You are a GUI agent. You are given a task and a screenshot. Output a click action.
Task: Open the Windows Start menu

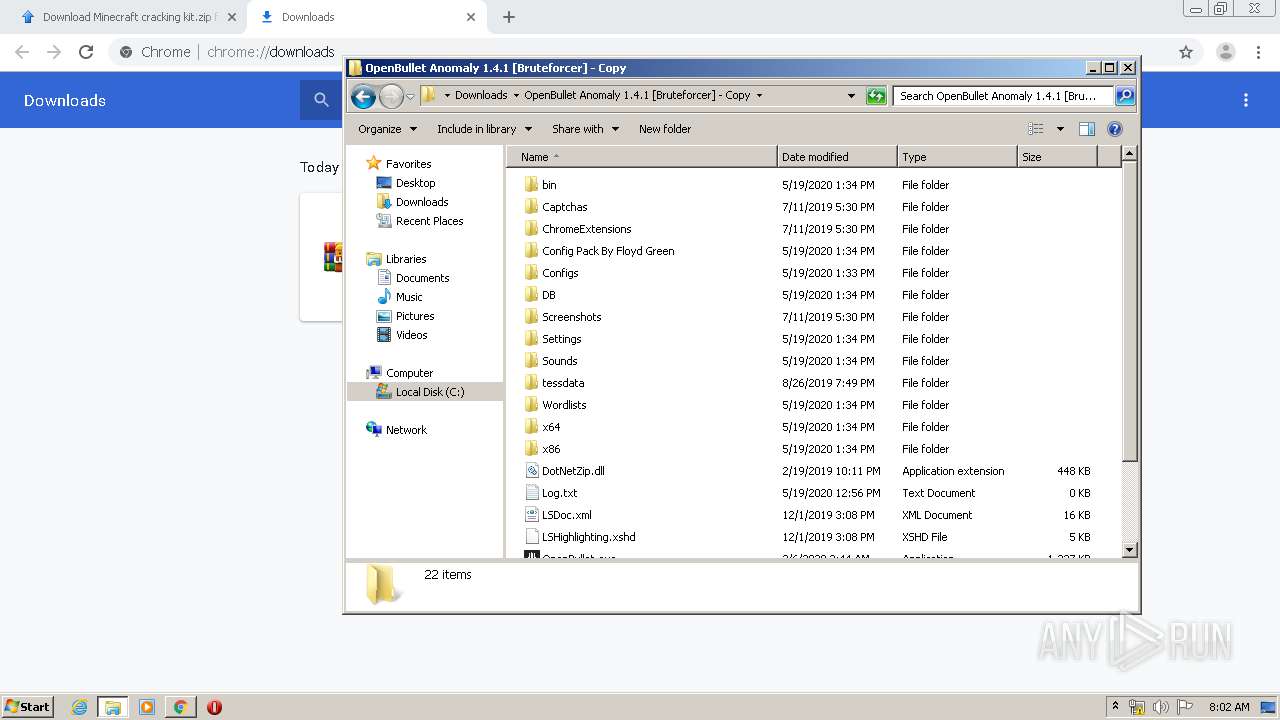point(28,706)
